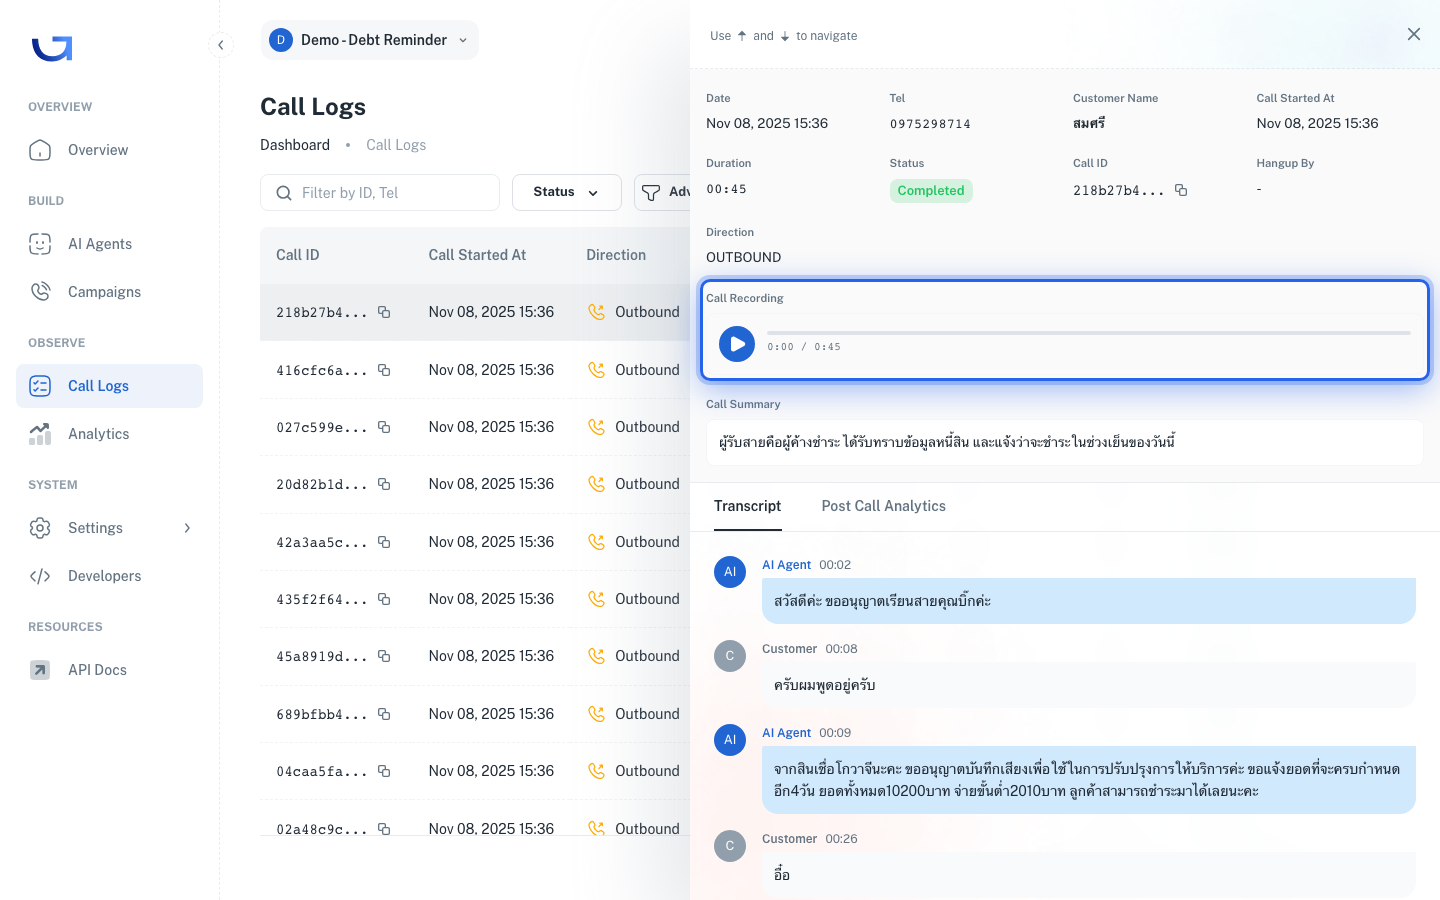Copy call ID in details panel
This screenshot has width=1440, height=900.
point(1181,190)
